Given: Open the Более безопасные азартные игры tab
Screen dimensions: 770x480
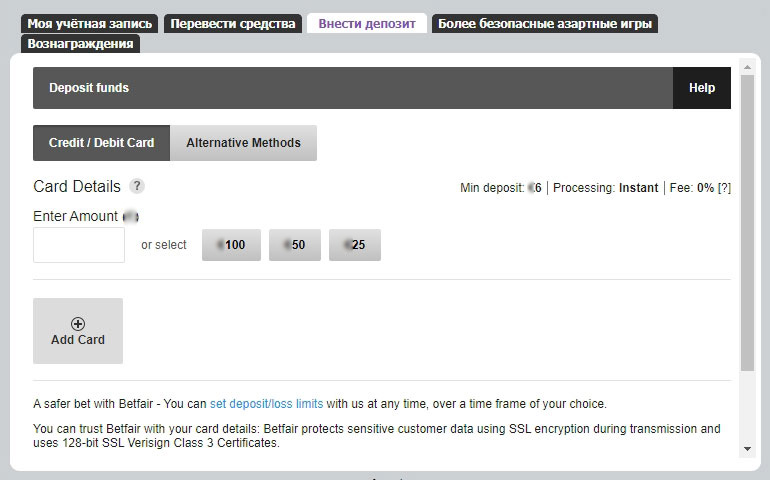Looking at the screenshot, I should tap(544, 23).
